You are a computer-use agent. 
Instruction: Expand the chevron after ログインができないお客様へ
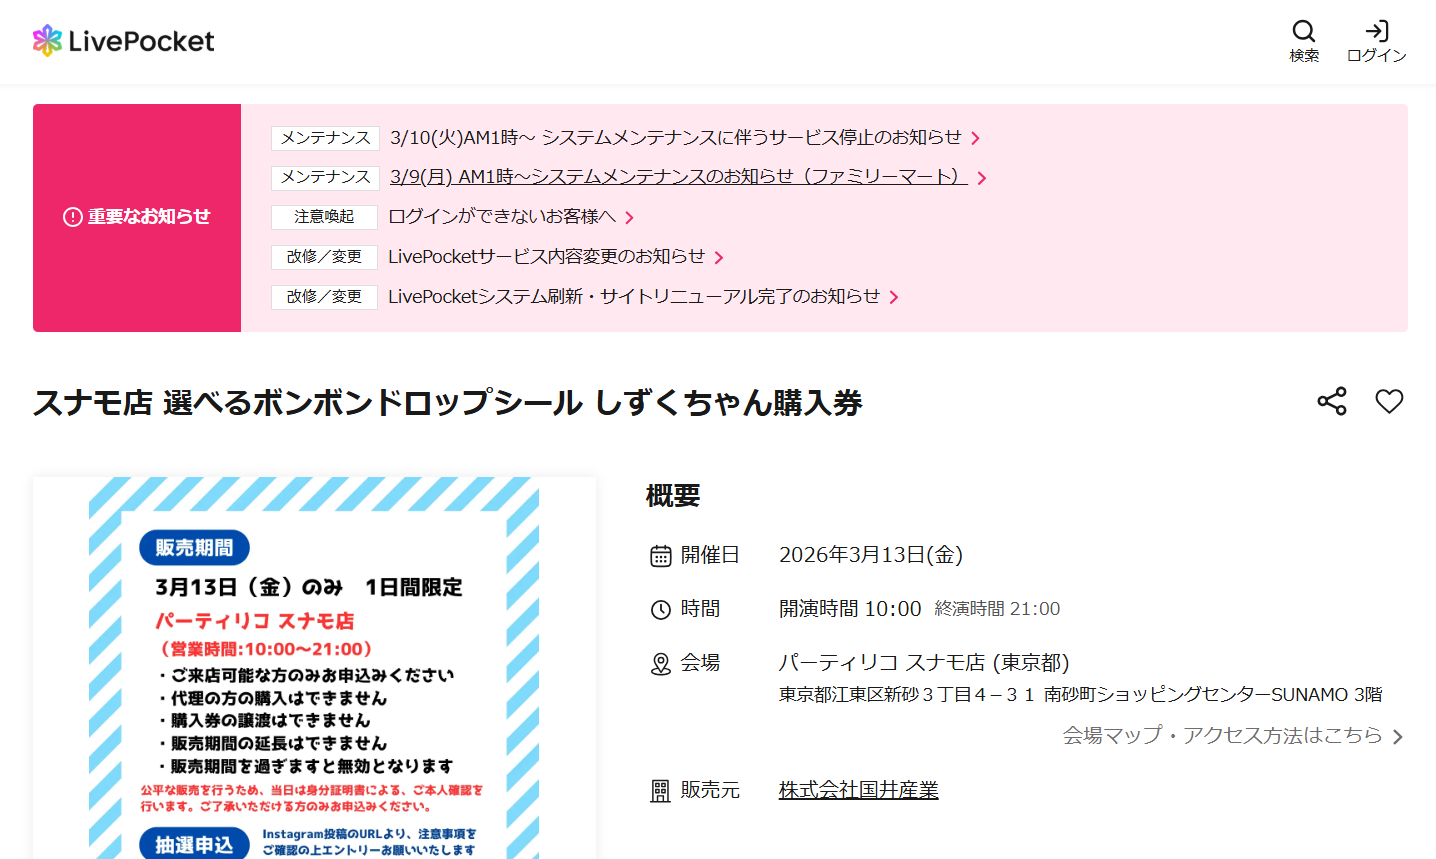(x=631, y=217)
